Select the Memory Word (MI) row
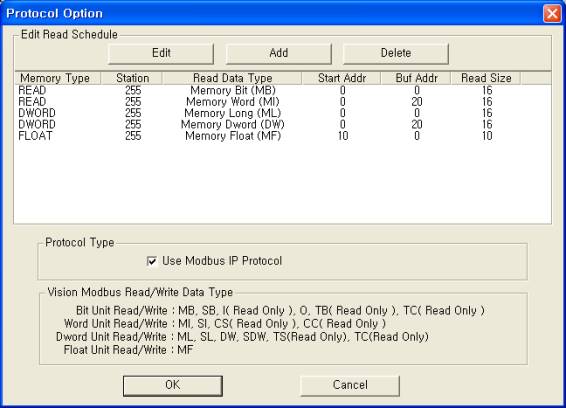This screenshot has height=408, width=566. (x=283, y=102)
